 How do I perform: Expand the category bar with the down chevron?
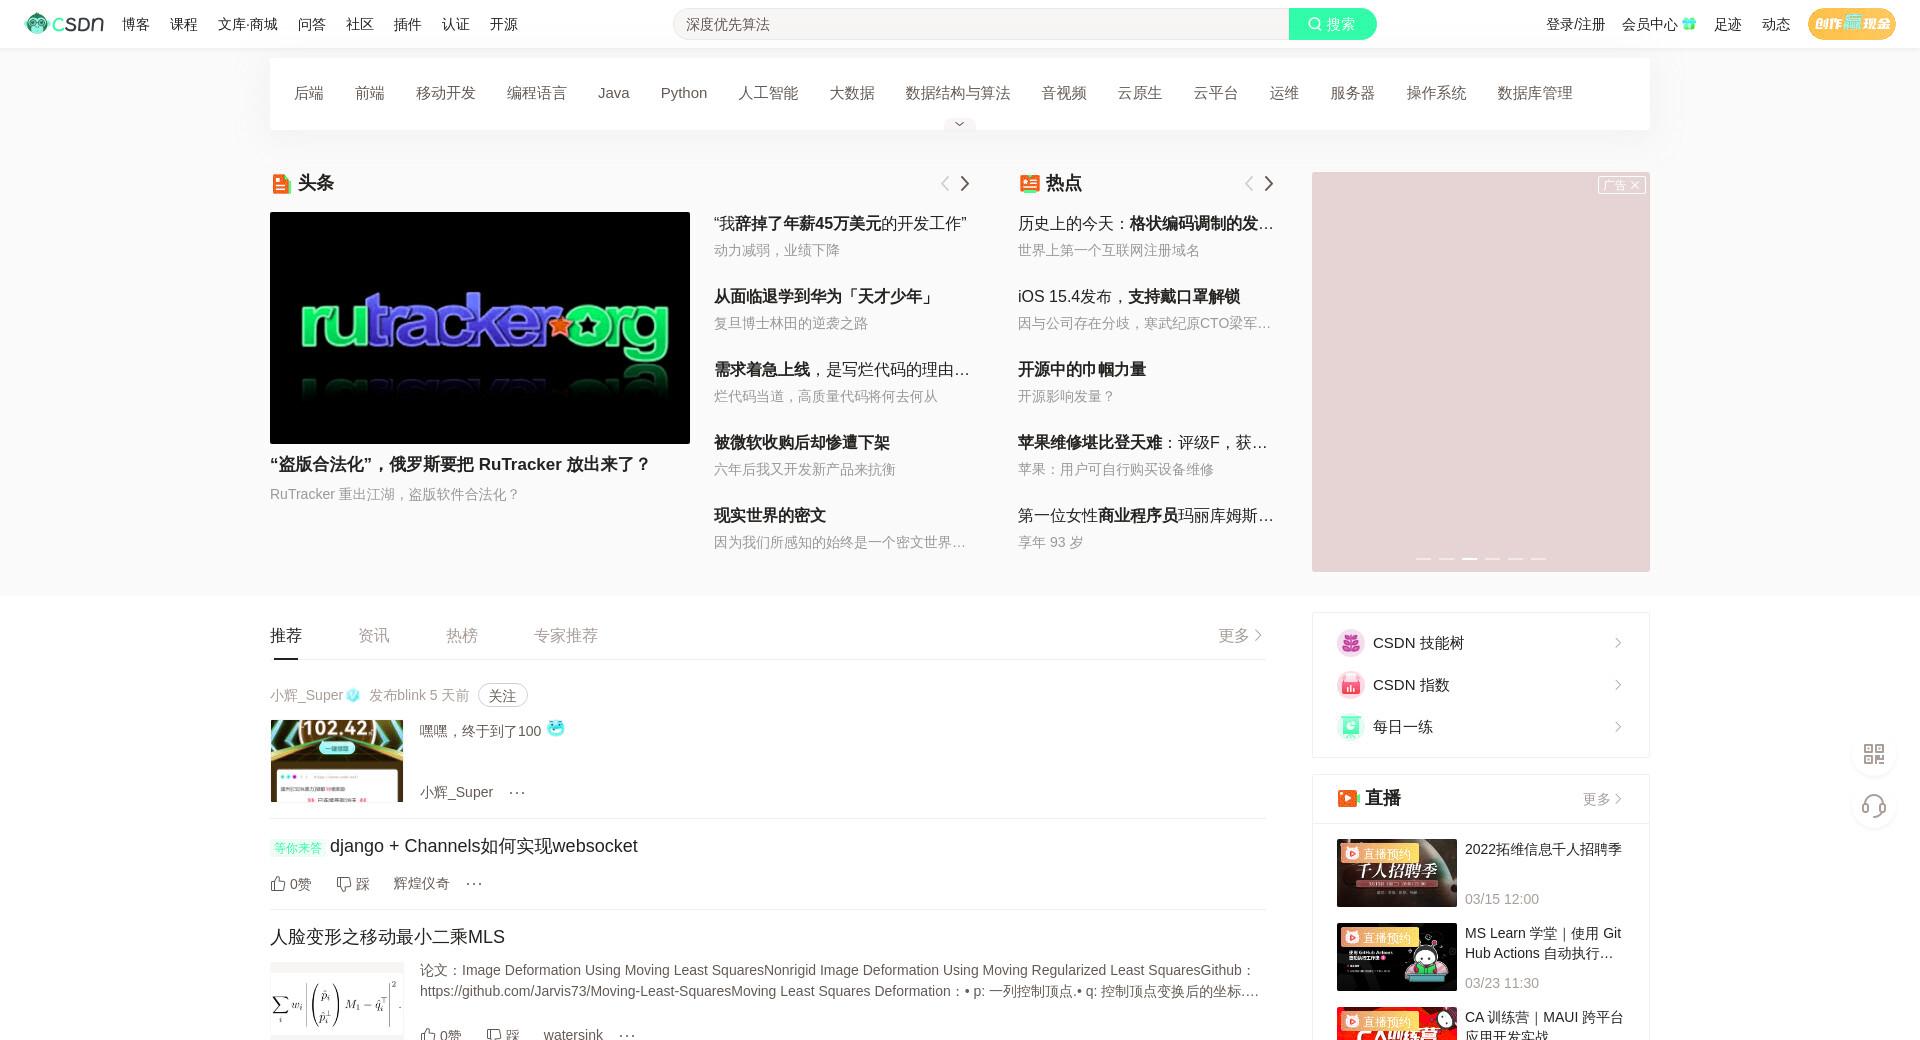959,124
